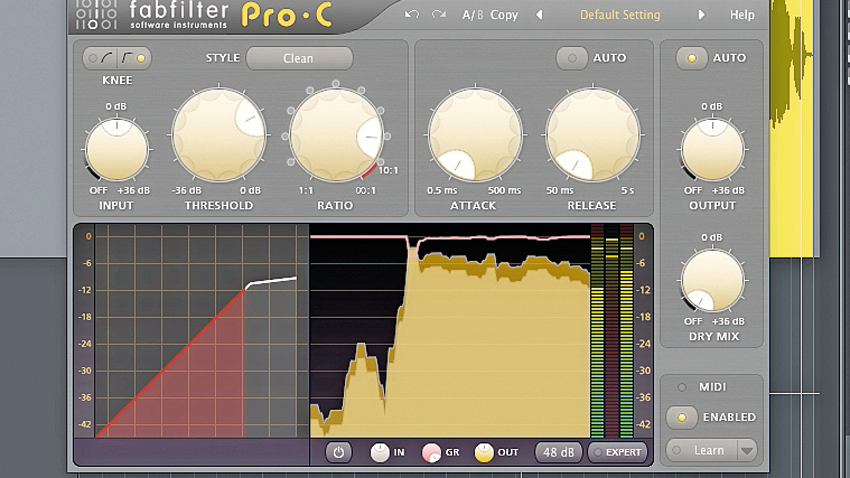This screenshot has height=478, width=850.
Task: Open the Default Setting preset menu
Action: click(620, 15)
